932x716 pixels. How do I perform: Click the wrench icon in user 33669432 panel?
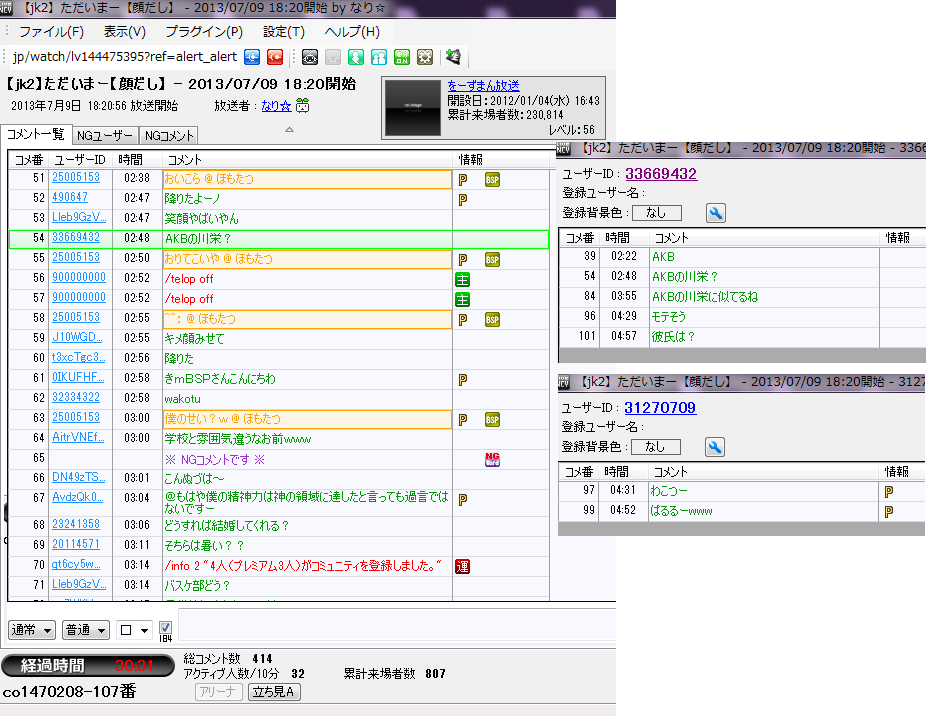click(716, 213)
